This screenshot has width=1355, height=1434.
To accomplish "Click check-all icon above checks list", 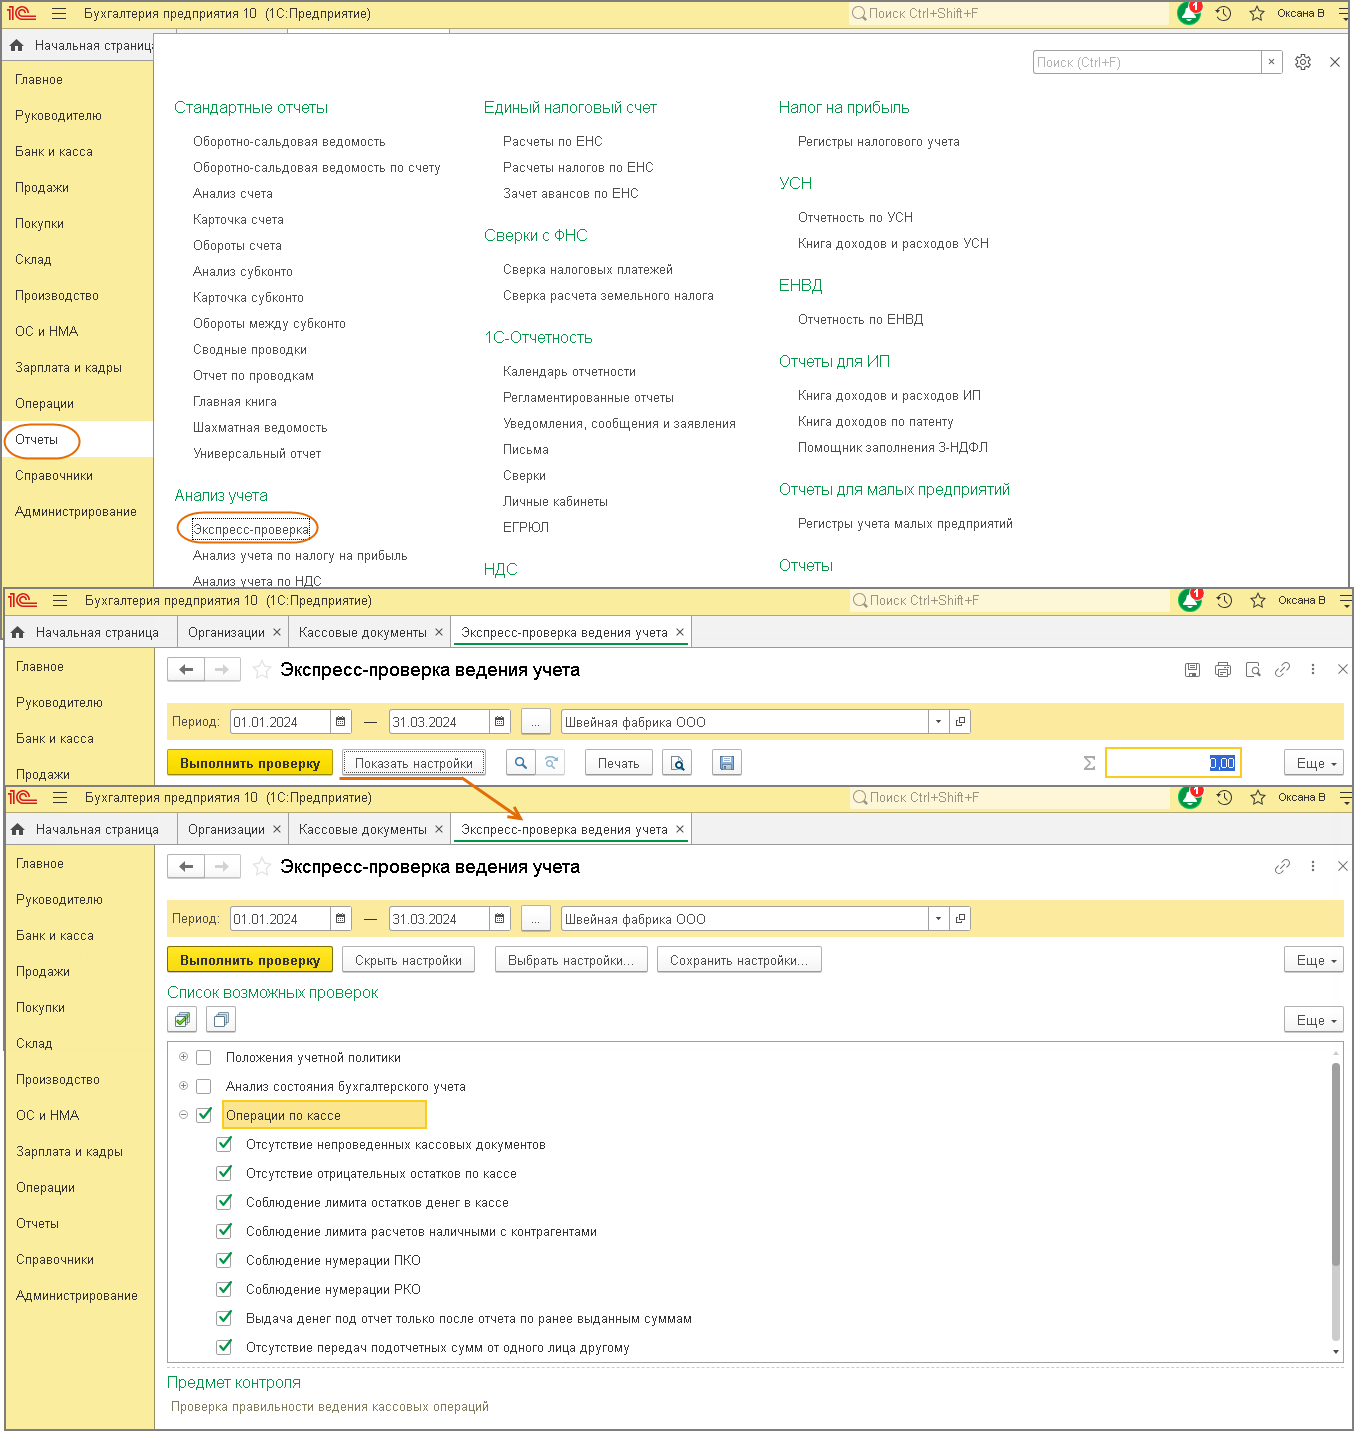I will coord(182,1020).
